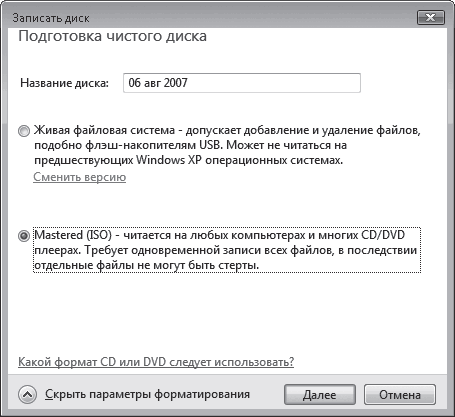Click the circular chevron icon beside Скрыть параметры форматирования

coord(27,395)
